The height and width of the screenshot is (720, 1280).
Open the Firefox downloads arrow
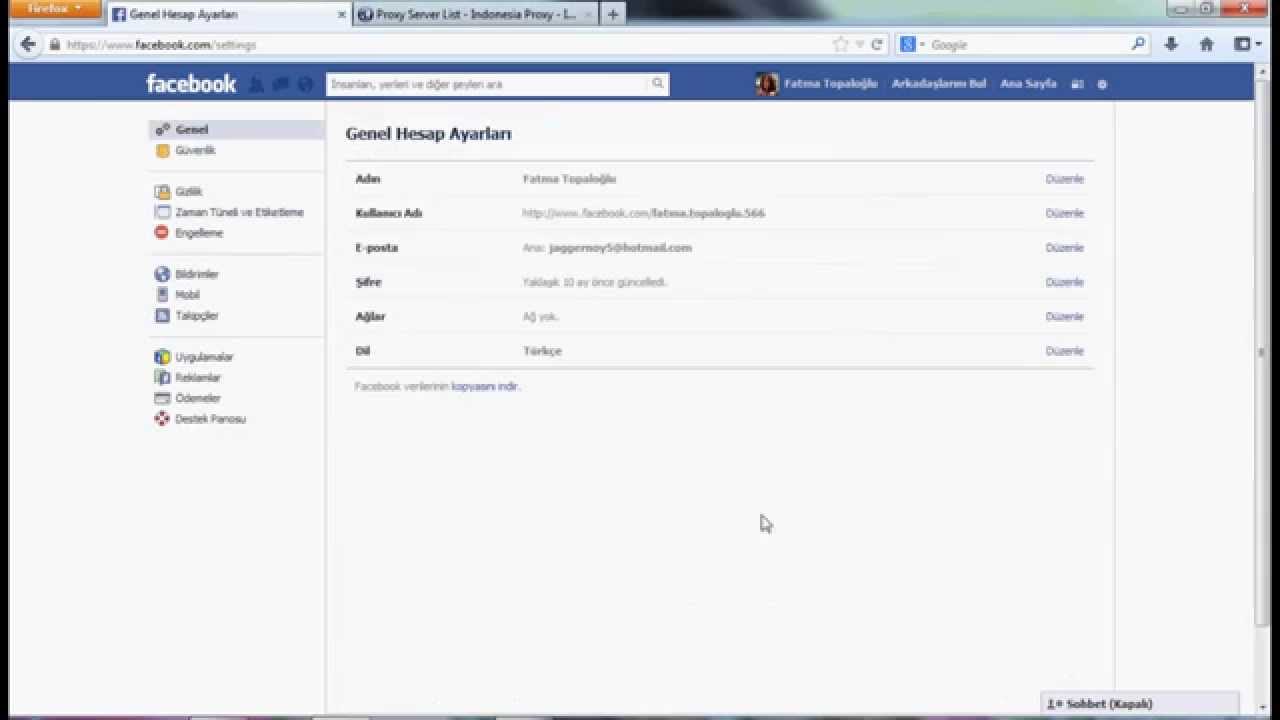pos(1171,45)
